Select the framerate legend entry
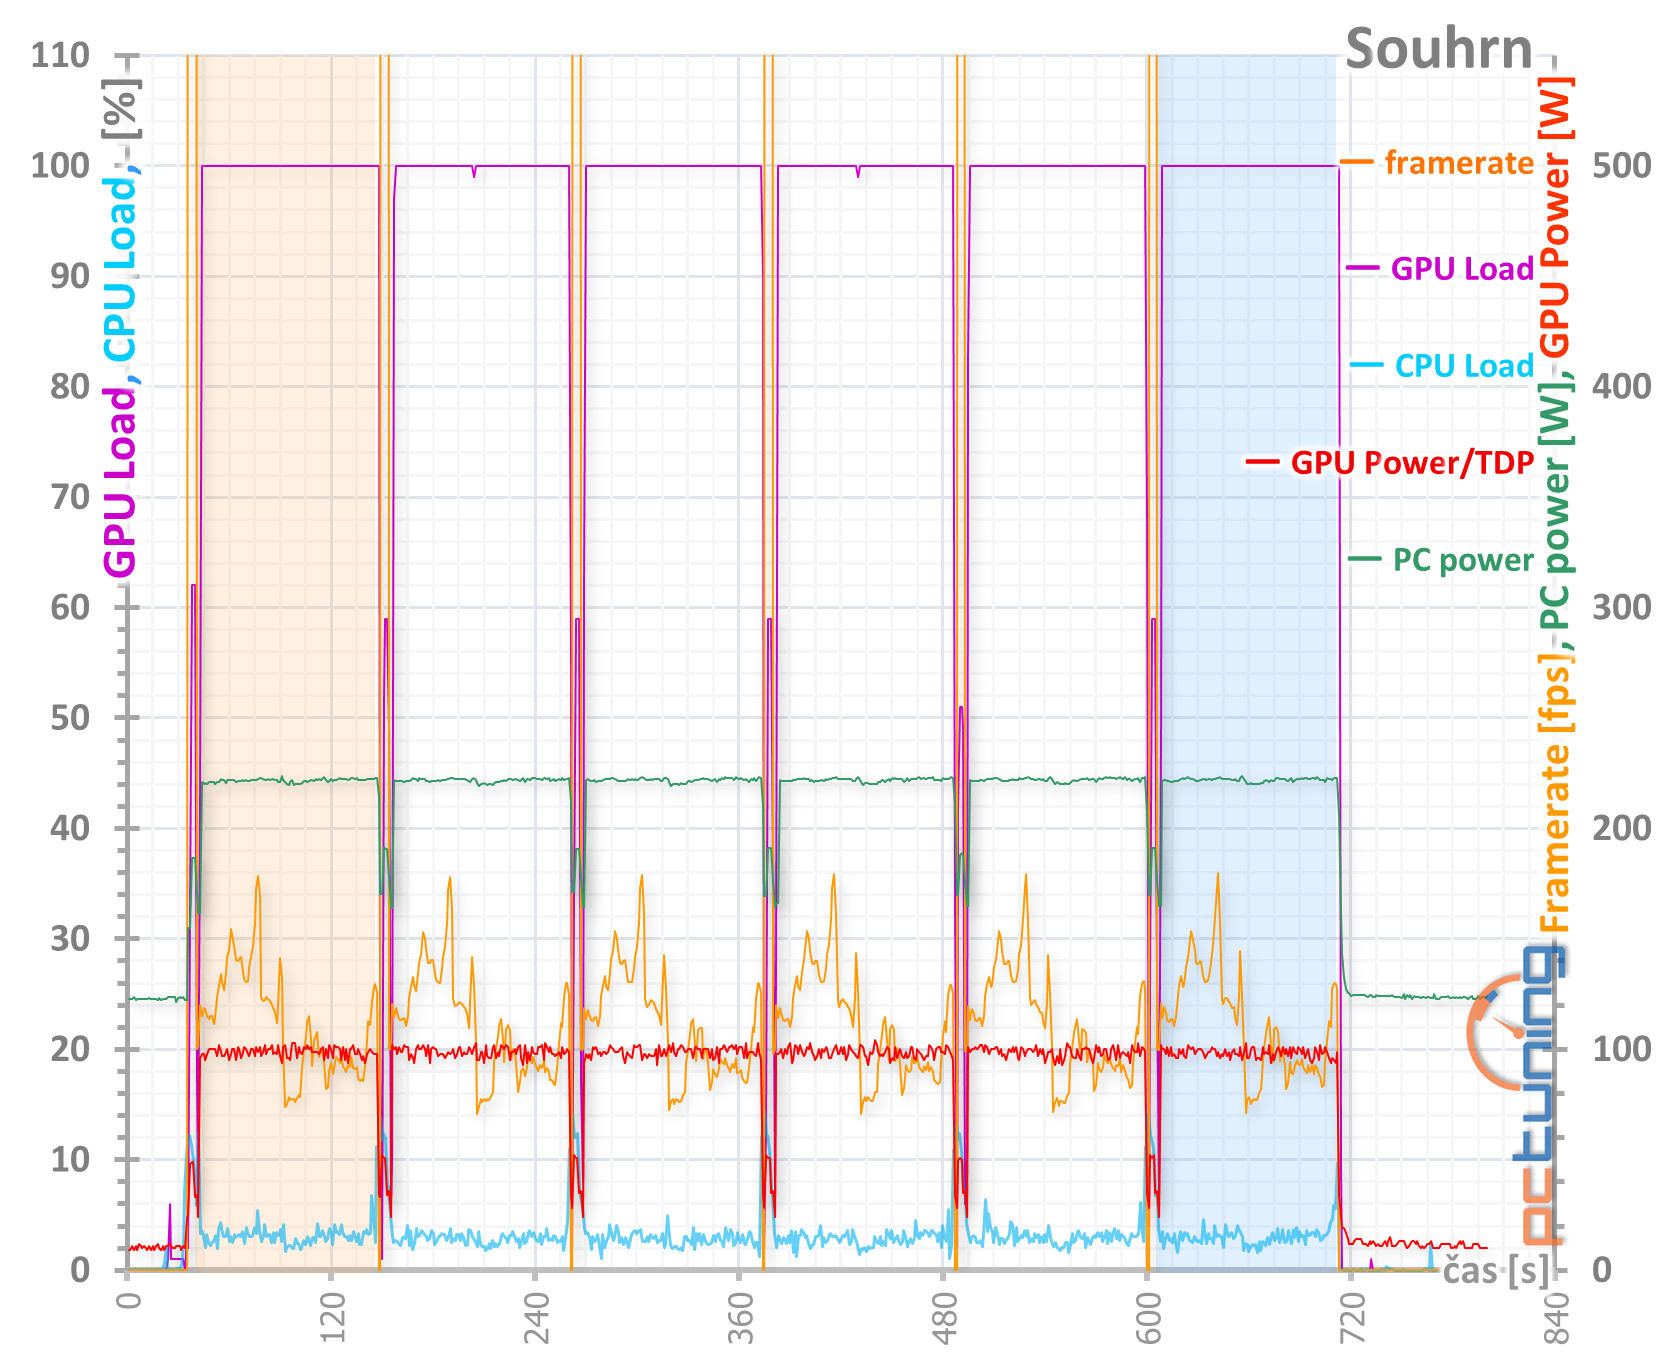The width and height of the screenshot is (1658, 1361). coord(1436,162)
